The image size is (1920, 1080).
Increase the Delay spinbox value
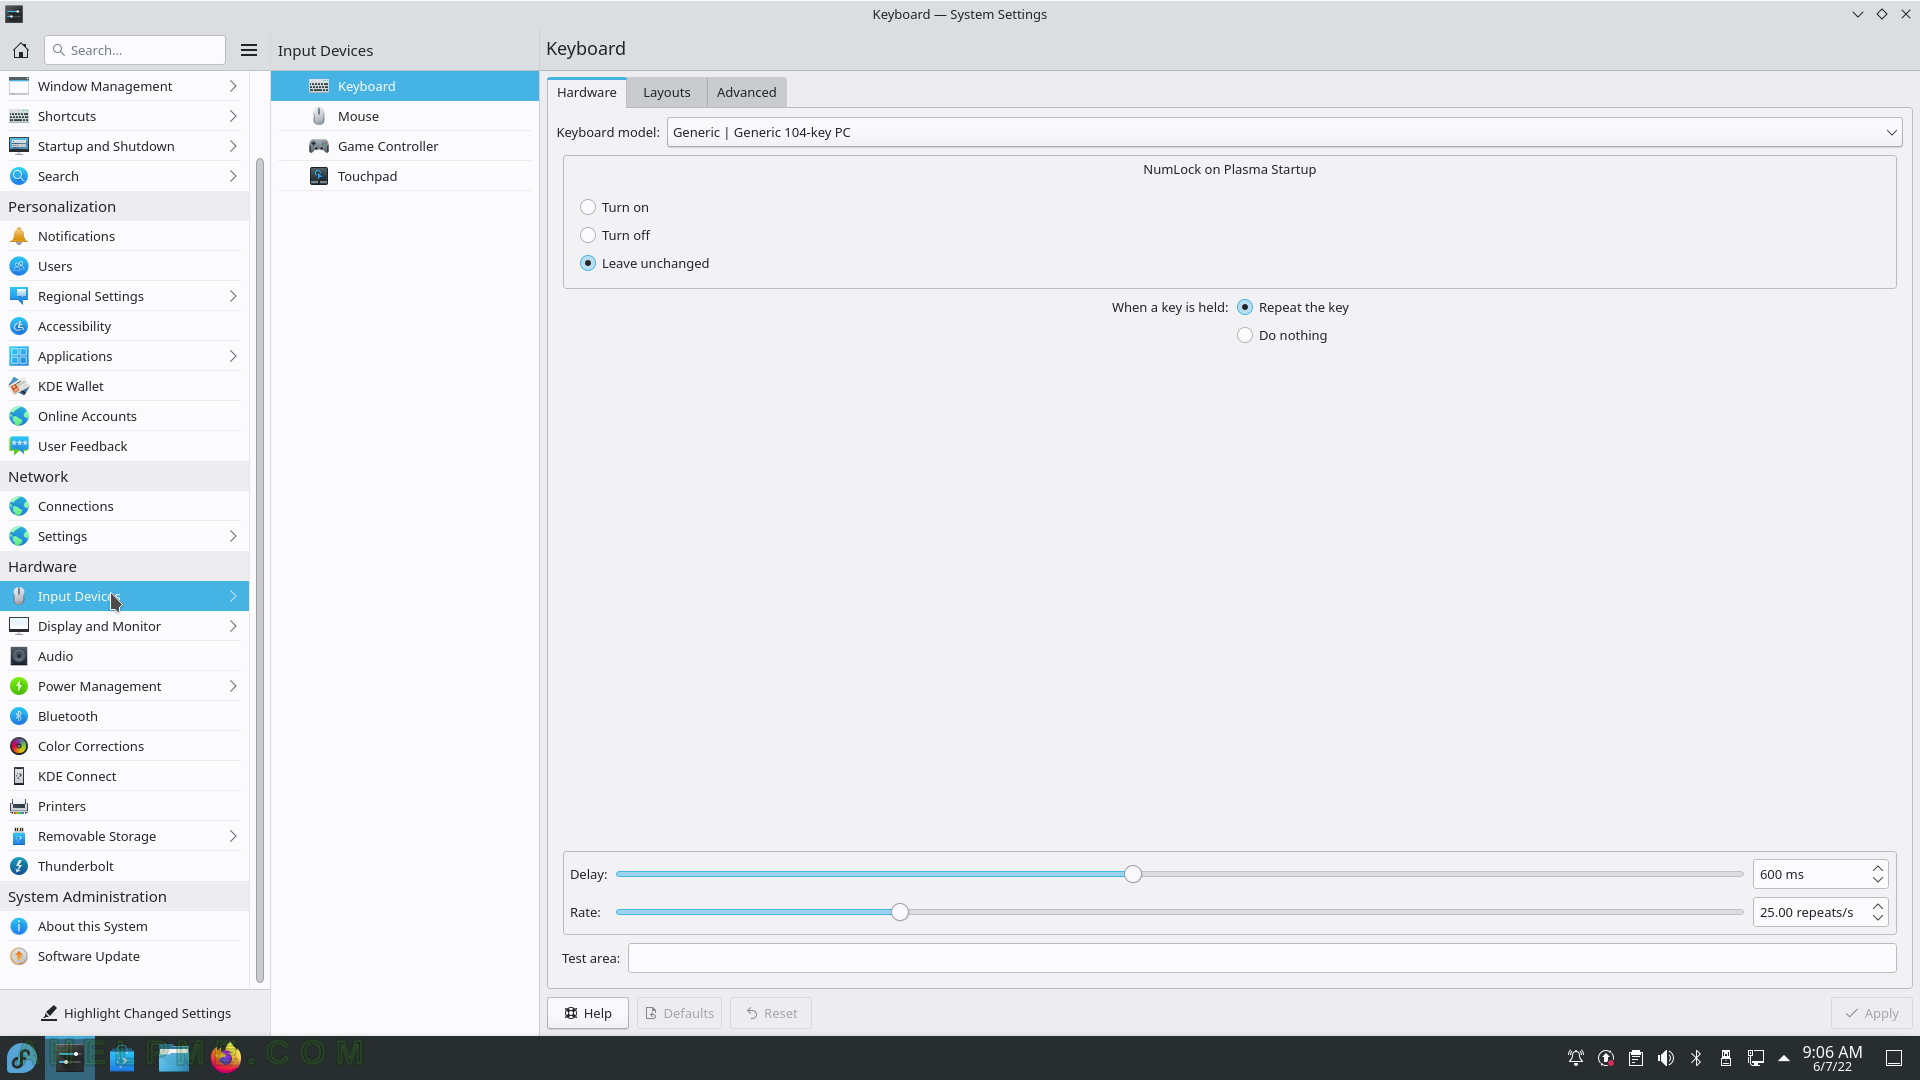tap(1878, 868)
